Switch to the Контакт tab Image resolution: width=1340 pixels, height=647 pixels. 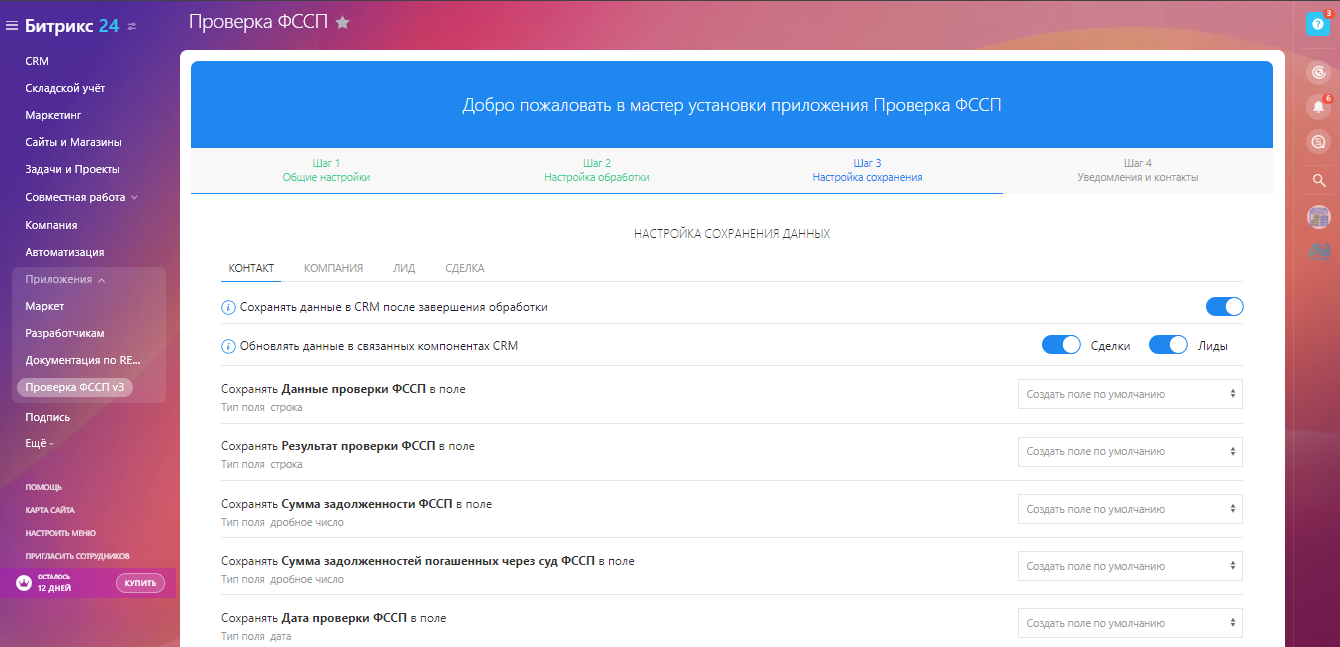pyautogui.click(x=251, y=268)
